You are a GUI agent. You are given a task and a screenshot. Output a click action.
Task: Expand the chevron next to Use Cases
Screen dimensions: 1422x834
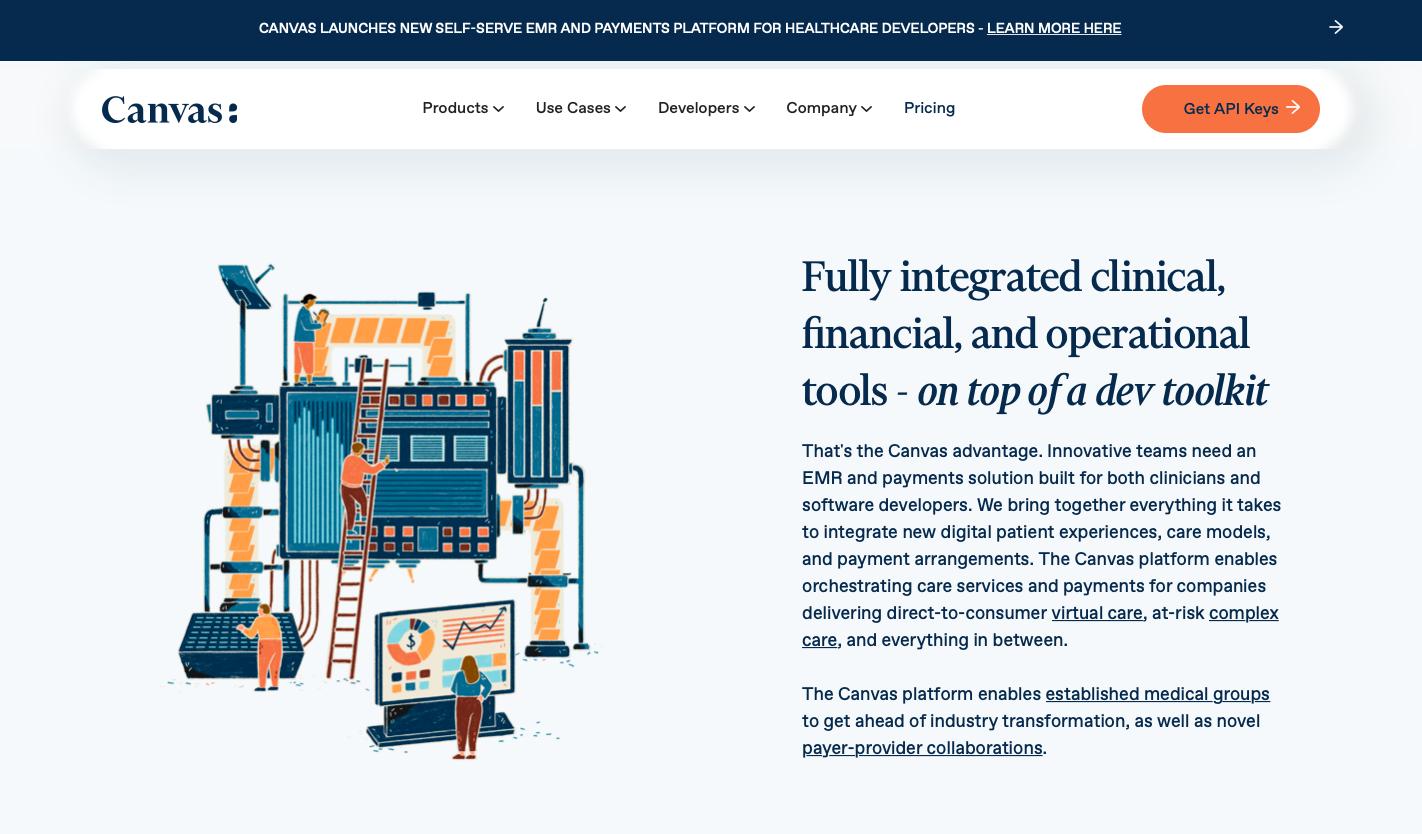click(621, 109)
